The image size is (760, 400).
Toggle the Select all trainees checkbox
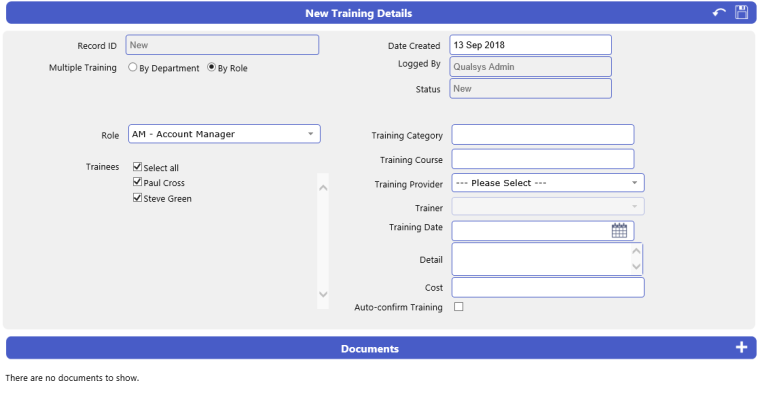click(137, 167)
